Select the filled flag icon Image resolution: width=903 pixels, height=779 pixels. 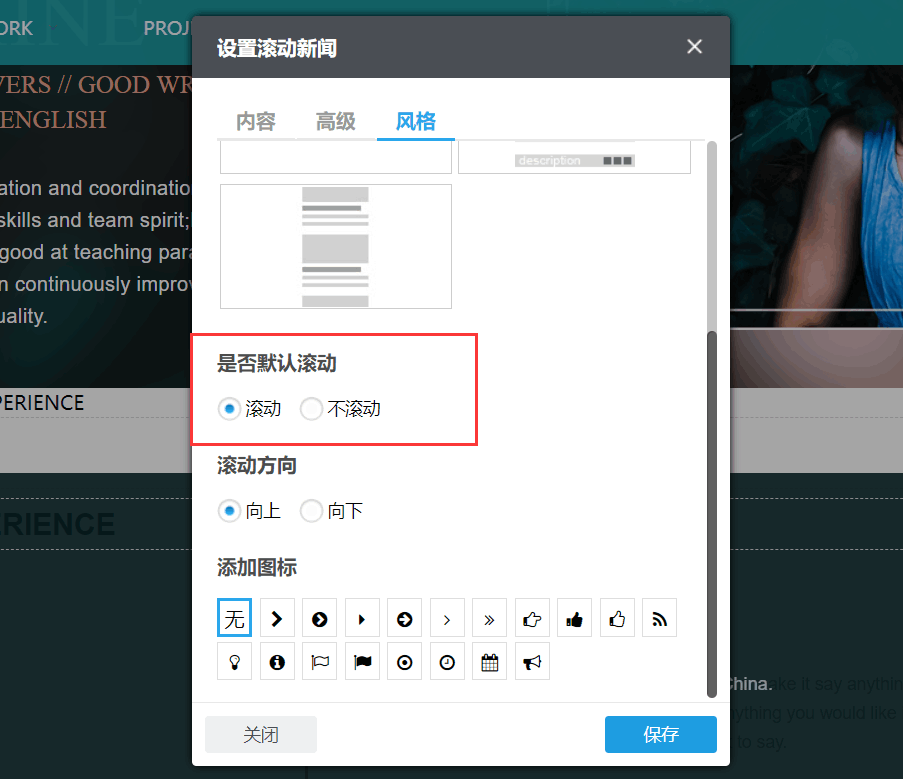[362, 661]
